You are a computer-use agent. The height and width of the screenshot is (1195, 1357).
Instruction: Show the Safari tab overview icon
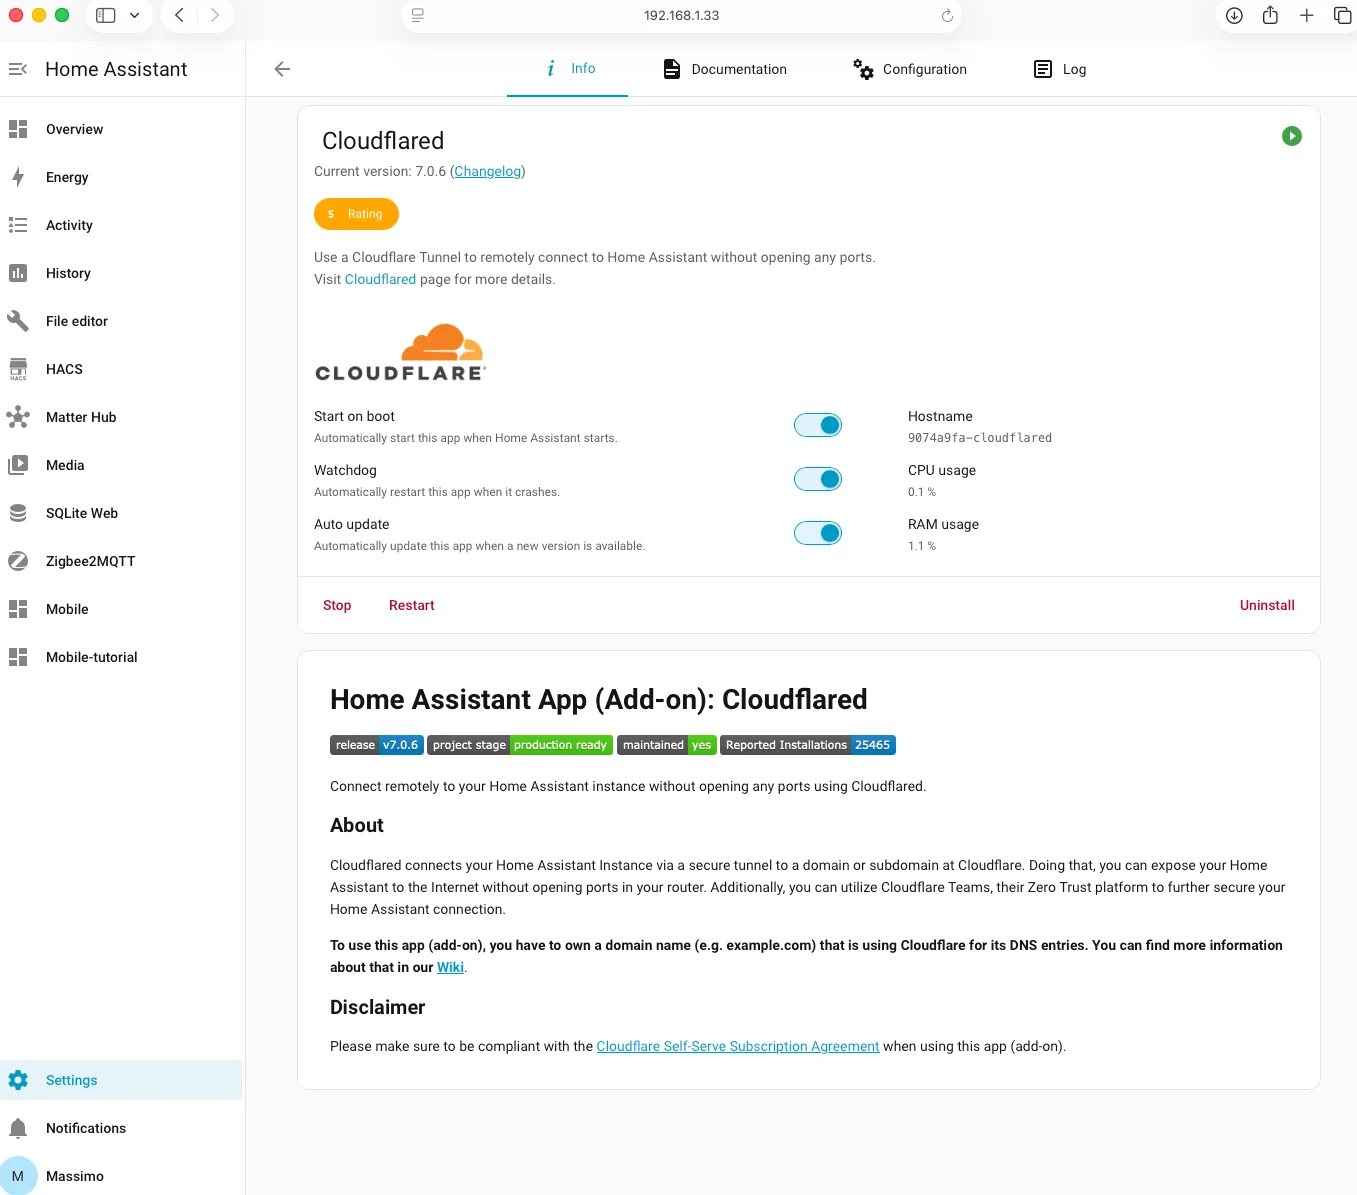point(1342,15)
